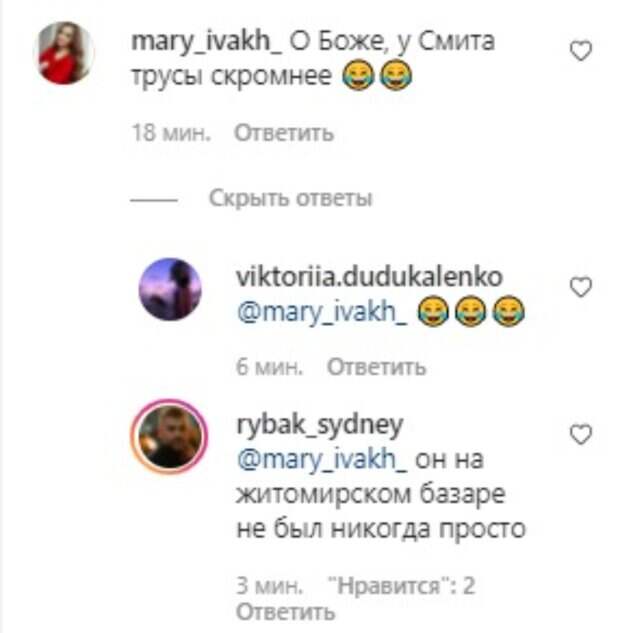Viewport: 620px width, 633px height.
Task: Hit Ответить under viktoriia.dudukalenko's reply
Action: [376, 367]
